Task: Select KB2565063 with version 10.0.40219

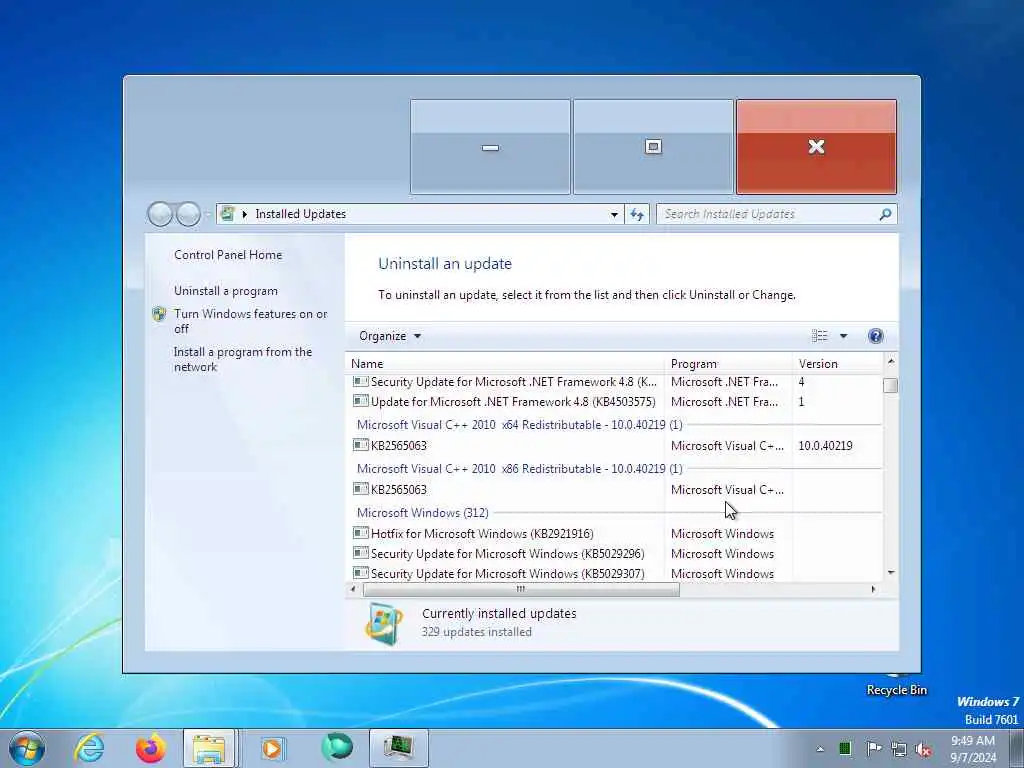Action: (x=614, y=445)
